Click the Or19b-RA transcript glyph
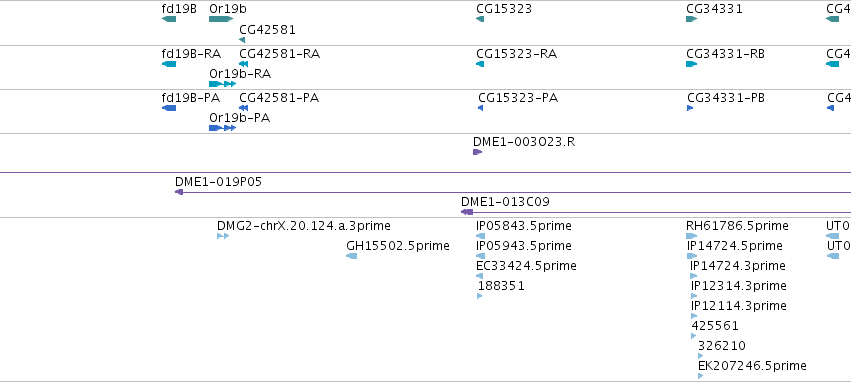This screenshot has width=851, height=382. [223, 84]
